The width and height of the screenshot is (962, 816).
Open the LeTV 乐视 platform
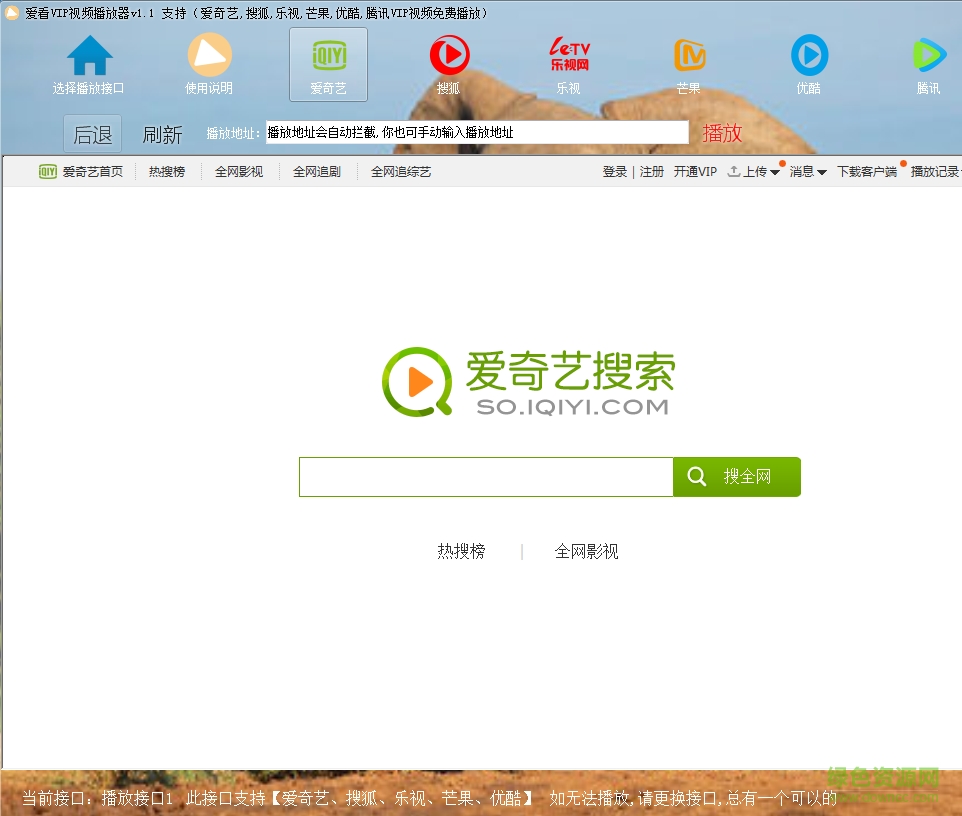[x=568, y=63]
